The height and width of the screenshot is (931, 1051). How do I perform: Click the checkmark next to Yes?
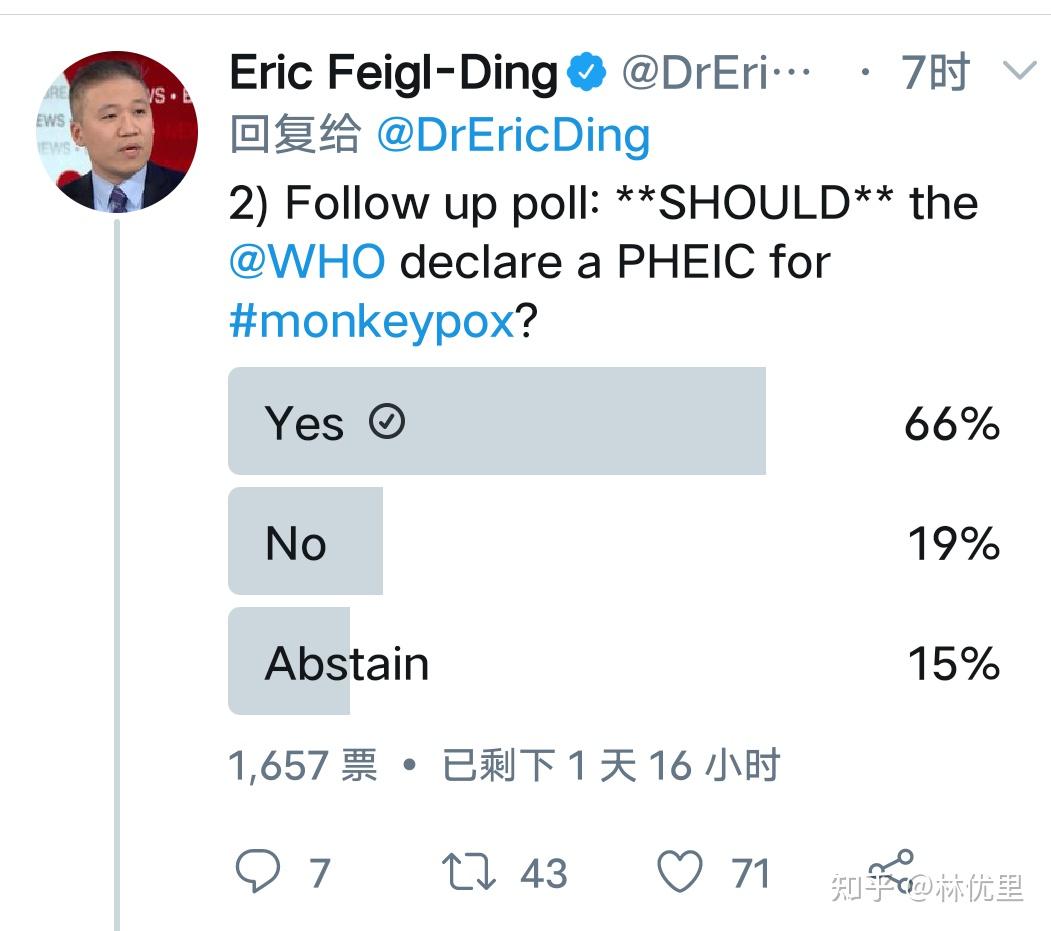[387, 422]
